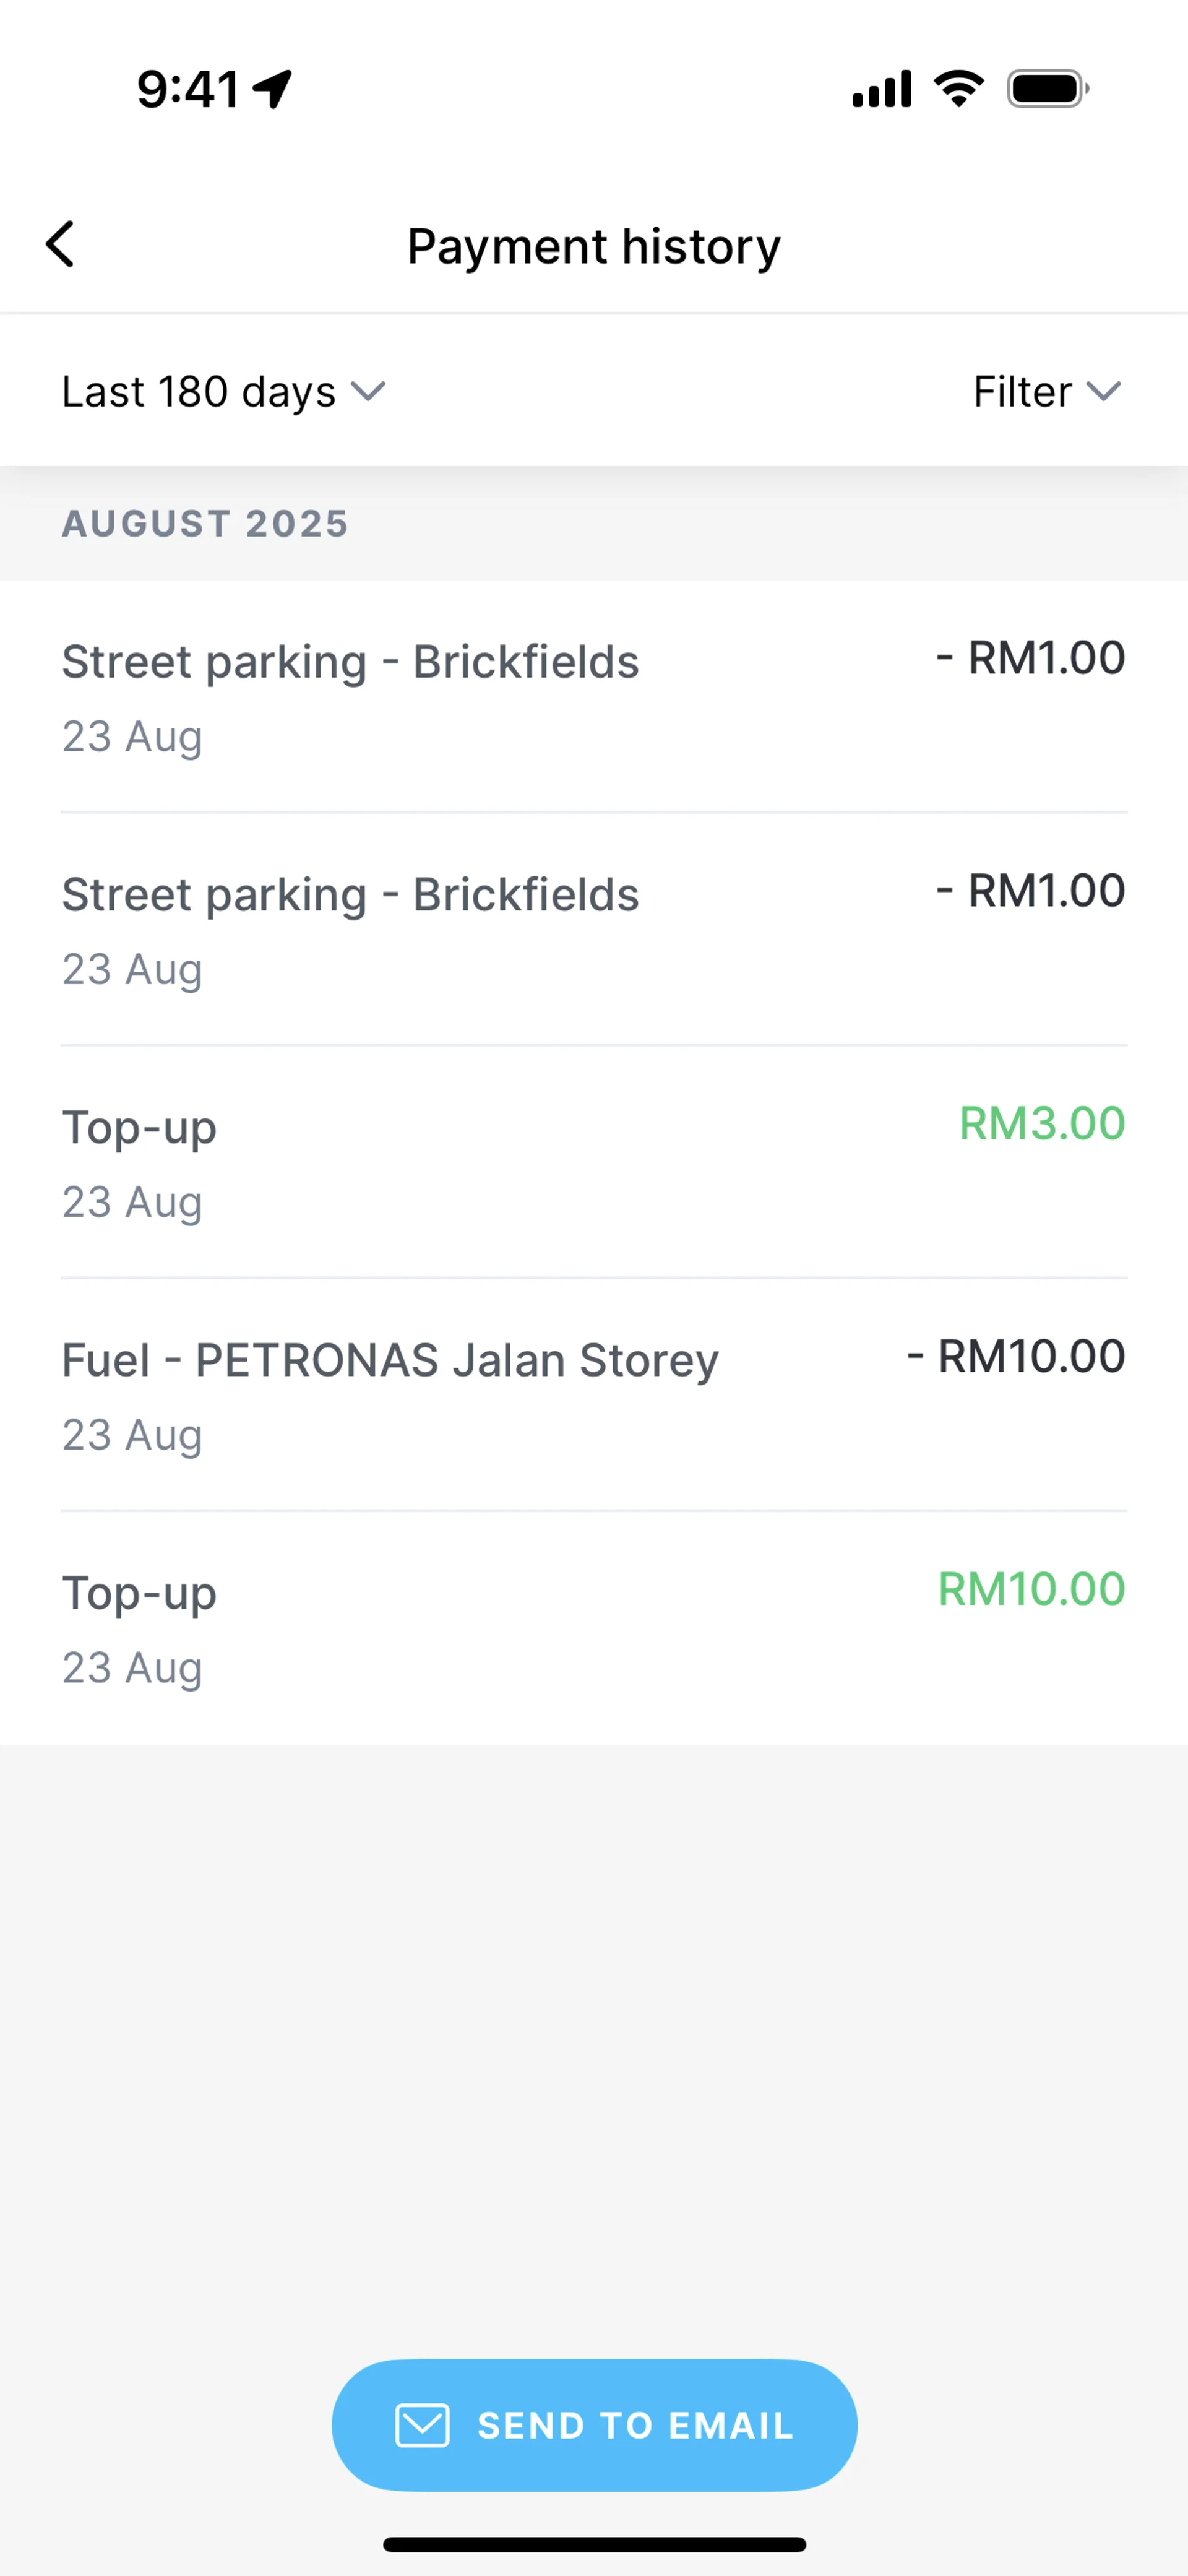Tap the AUGUST 2025 section header

(x=205, y=524)
